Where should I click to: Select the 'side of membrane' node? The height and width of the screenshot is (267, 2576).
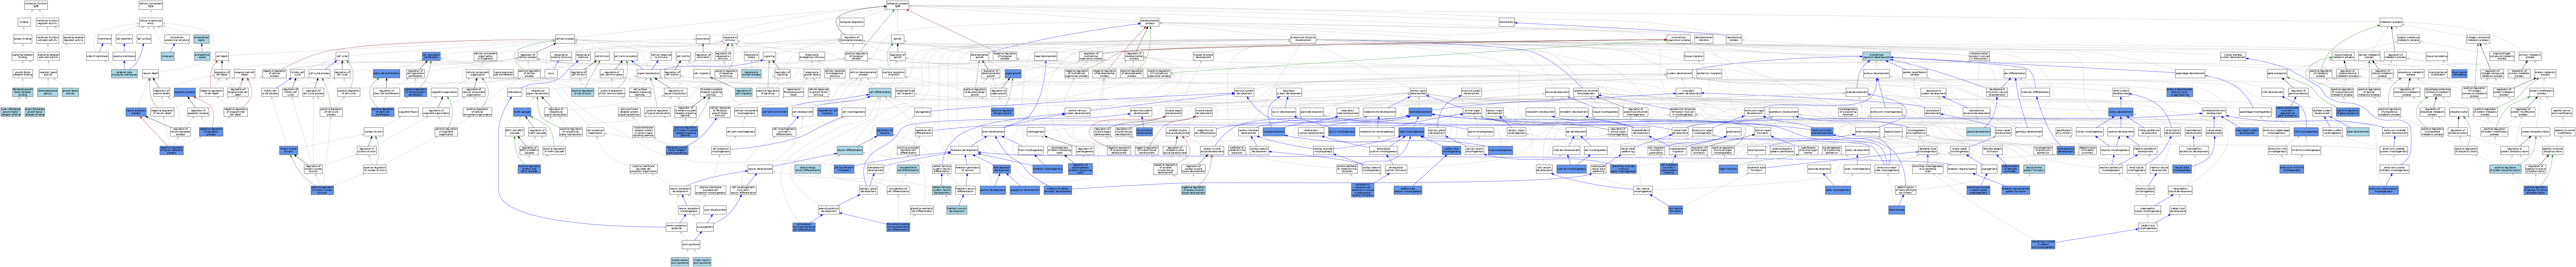(97, 56)
